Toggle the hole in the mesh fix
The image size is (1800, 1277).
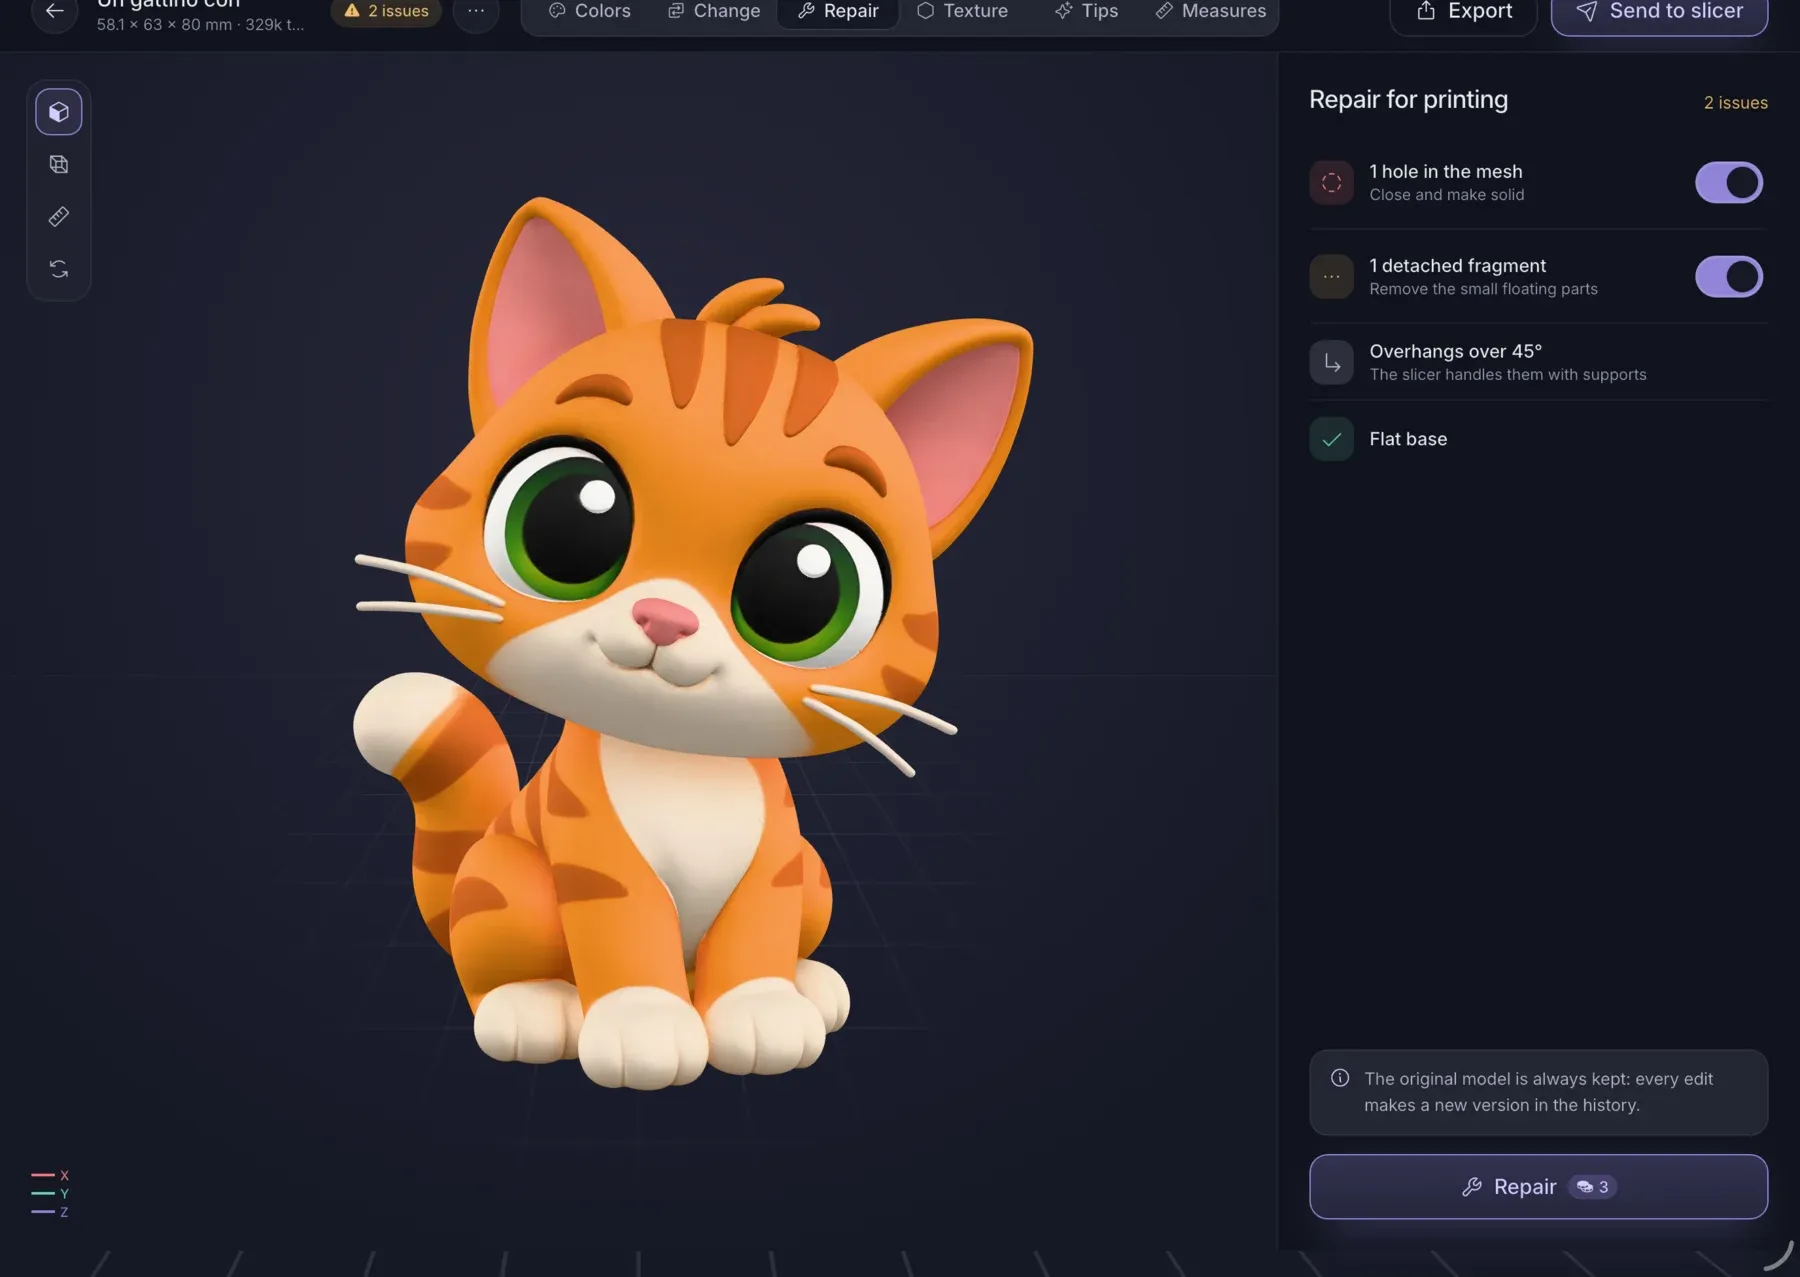(x=1729, y=183)
